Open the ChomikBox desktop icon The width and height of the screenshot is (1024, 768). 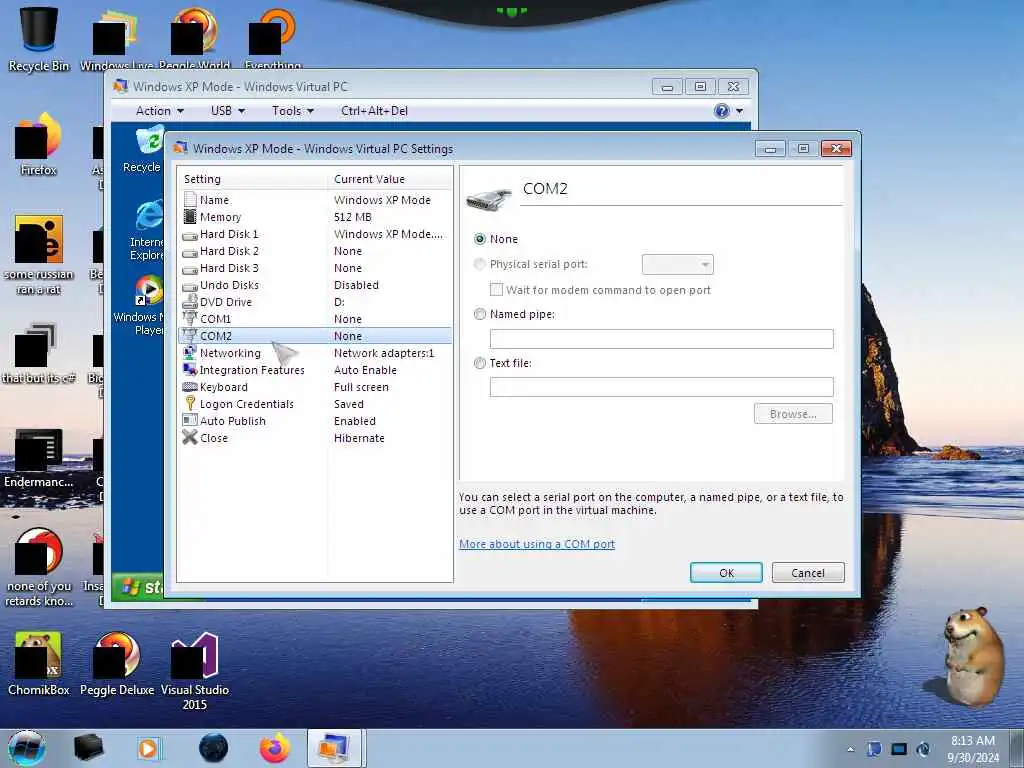pyautogui.click(x=39, y=664)
